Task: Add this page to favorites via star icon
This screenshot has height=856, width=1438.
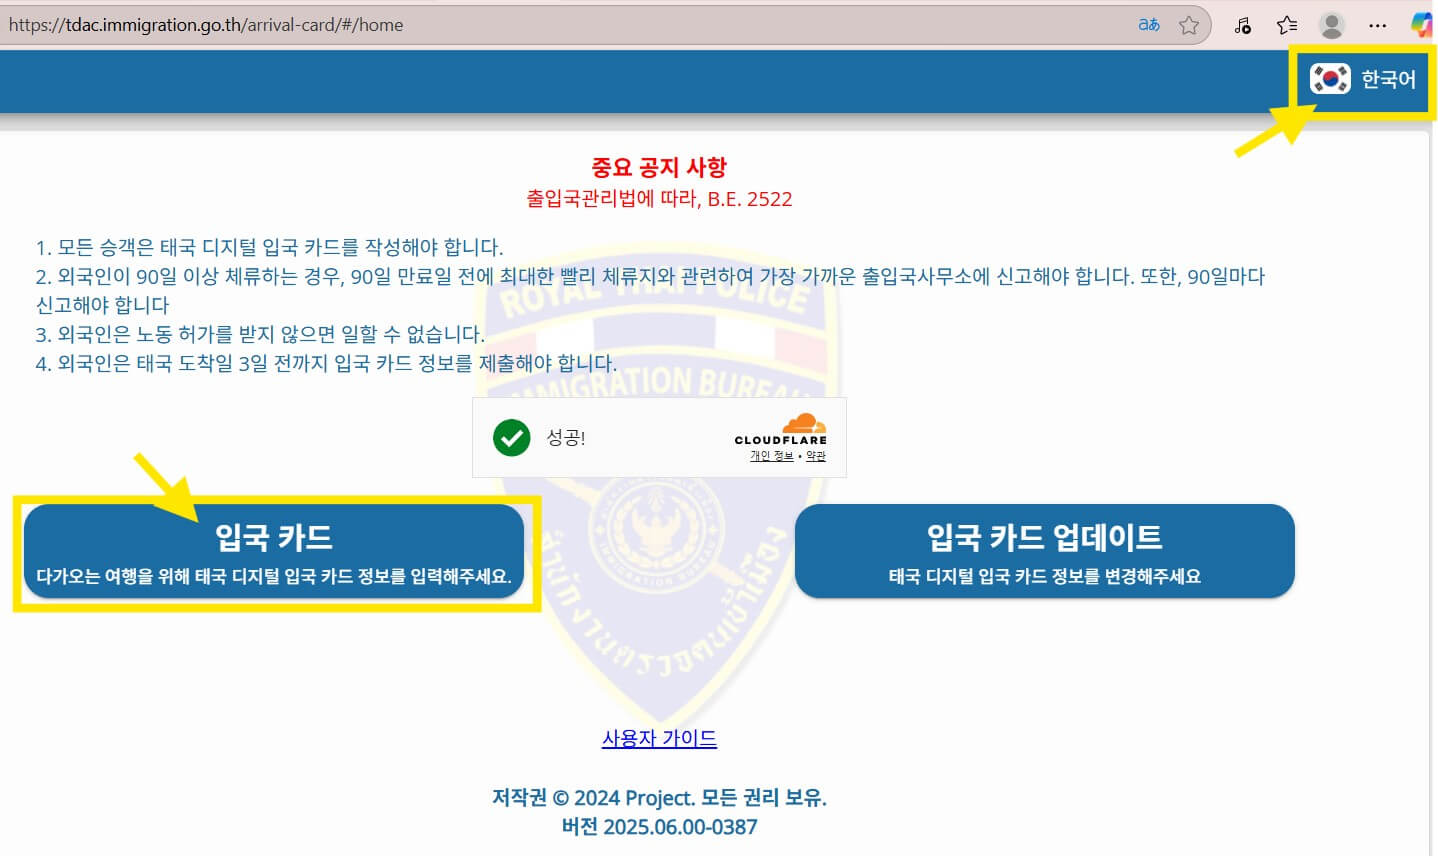Action: click(x=1190, y=25)
